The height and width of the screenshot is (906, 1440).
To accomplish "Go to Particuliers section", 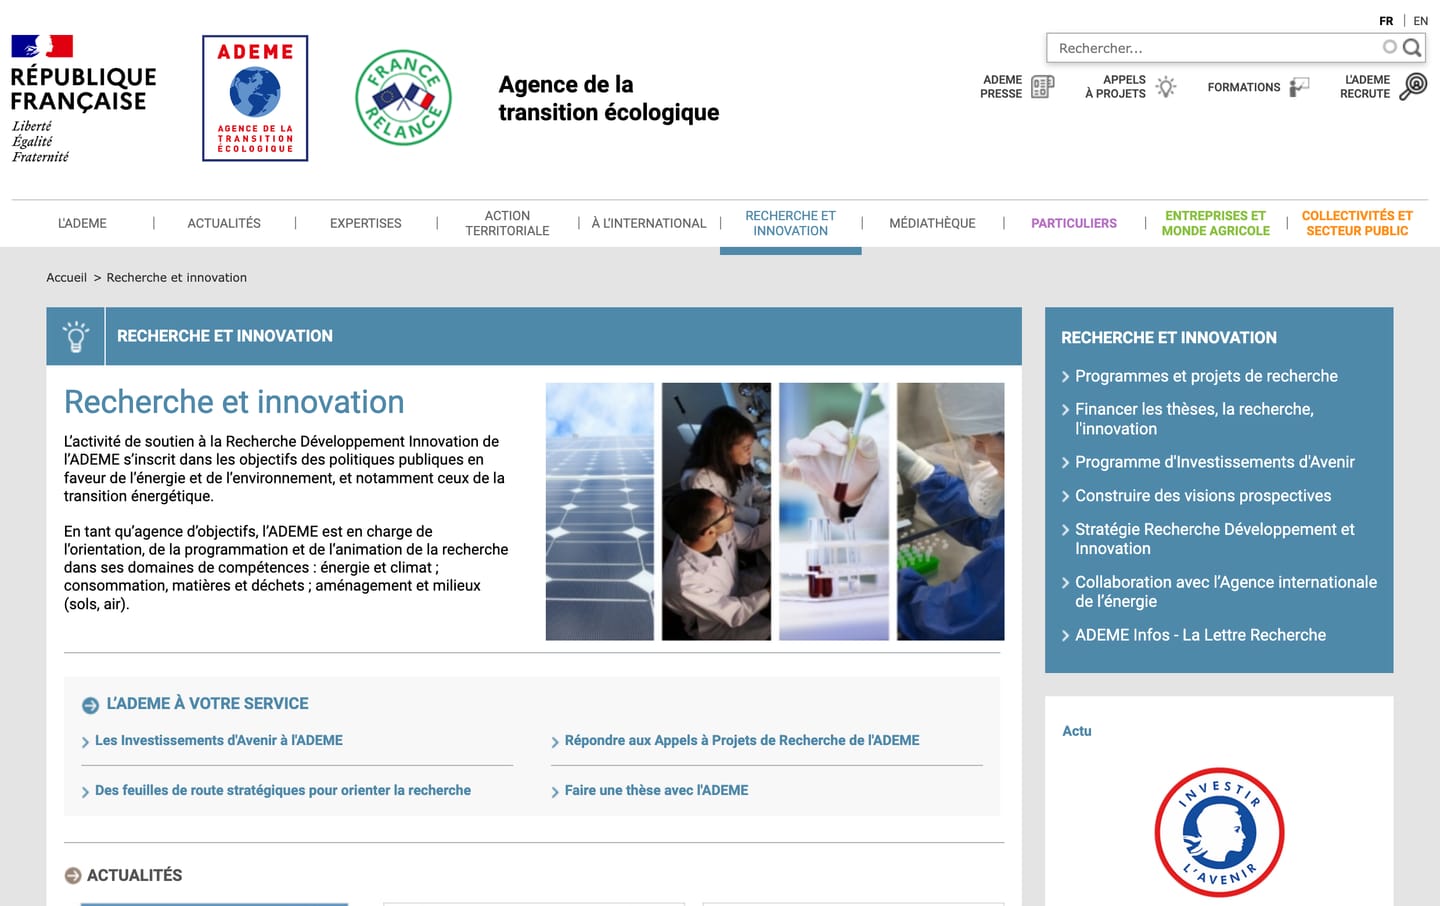I will tap(1074, 223).
